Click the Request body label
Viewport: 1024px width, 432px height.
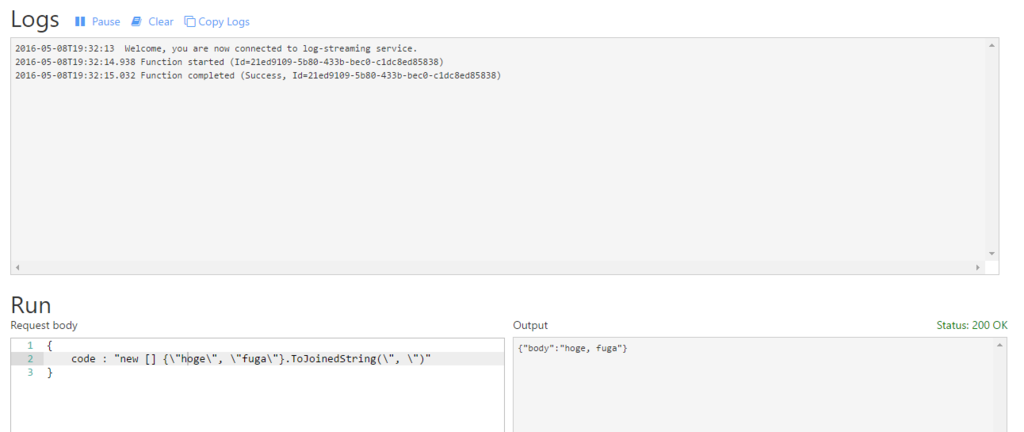(x=44, y=325)
